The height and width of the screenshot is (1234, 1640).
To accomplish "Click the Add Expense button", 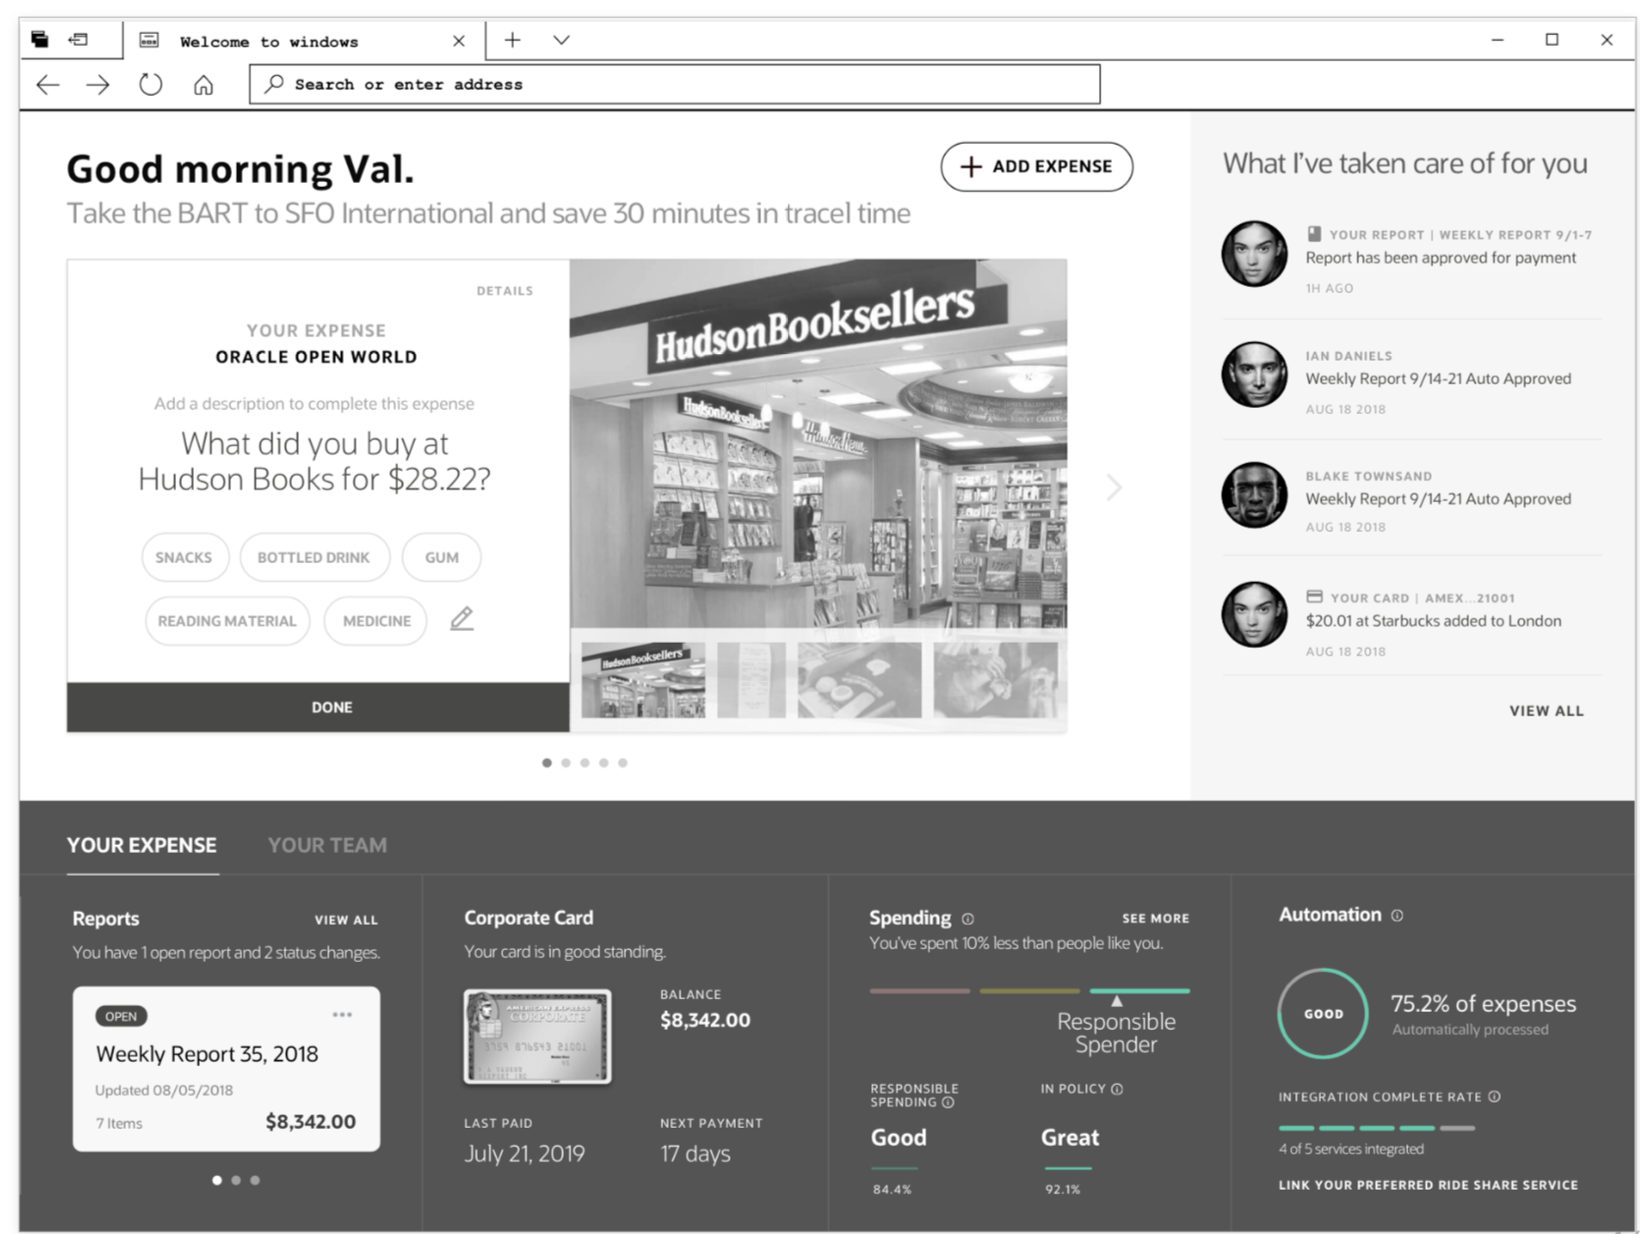I will tap(1036, 167).
